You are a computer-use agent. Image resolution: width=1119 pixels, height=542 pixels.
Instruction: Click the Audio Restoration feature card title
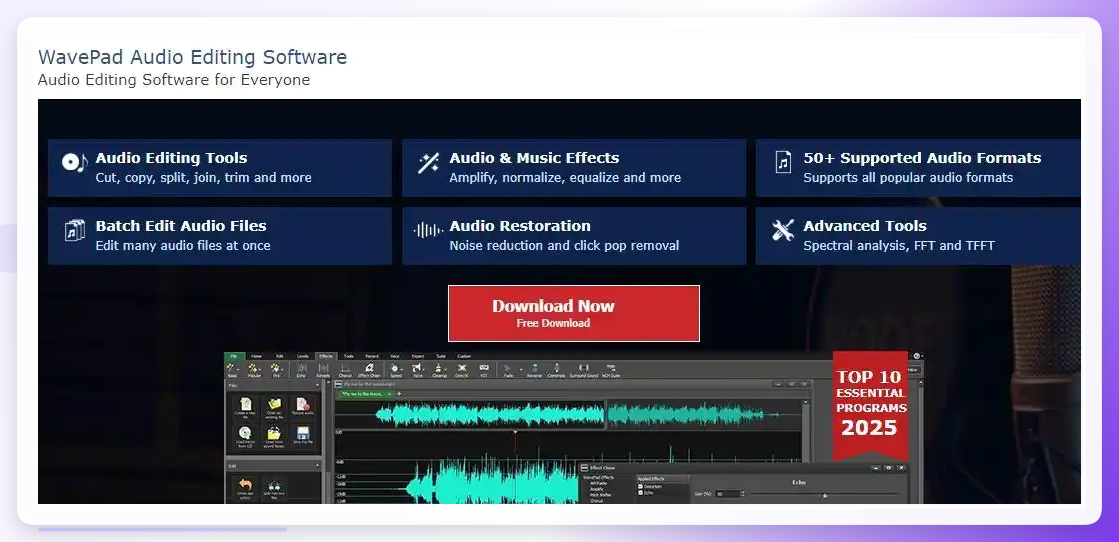coord(520,226)
